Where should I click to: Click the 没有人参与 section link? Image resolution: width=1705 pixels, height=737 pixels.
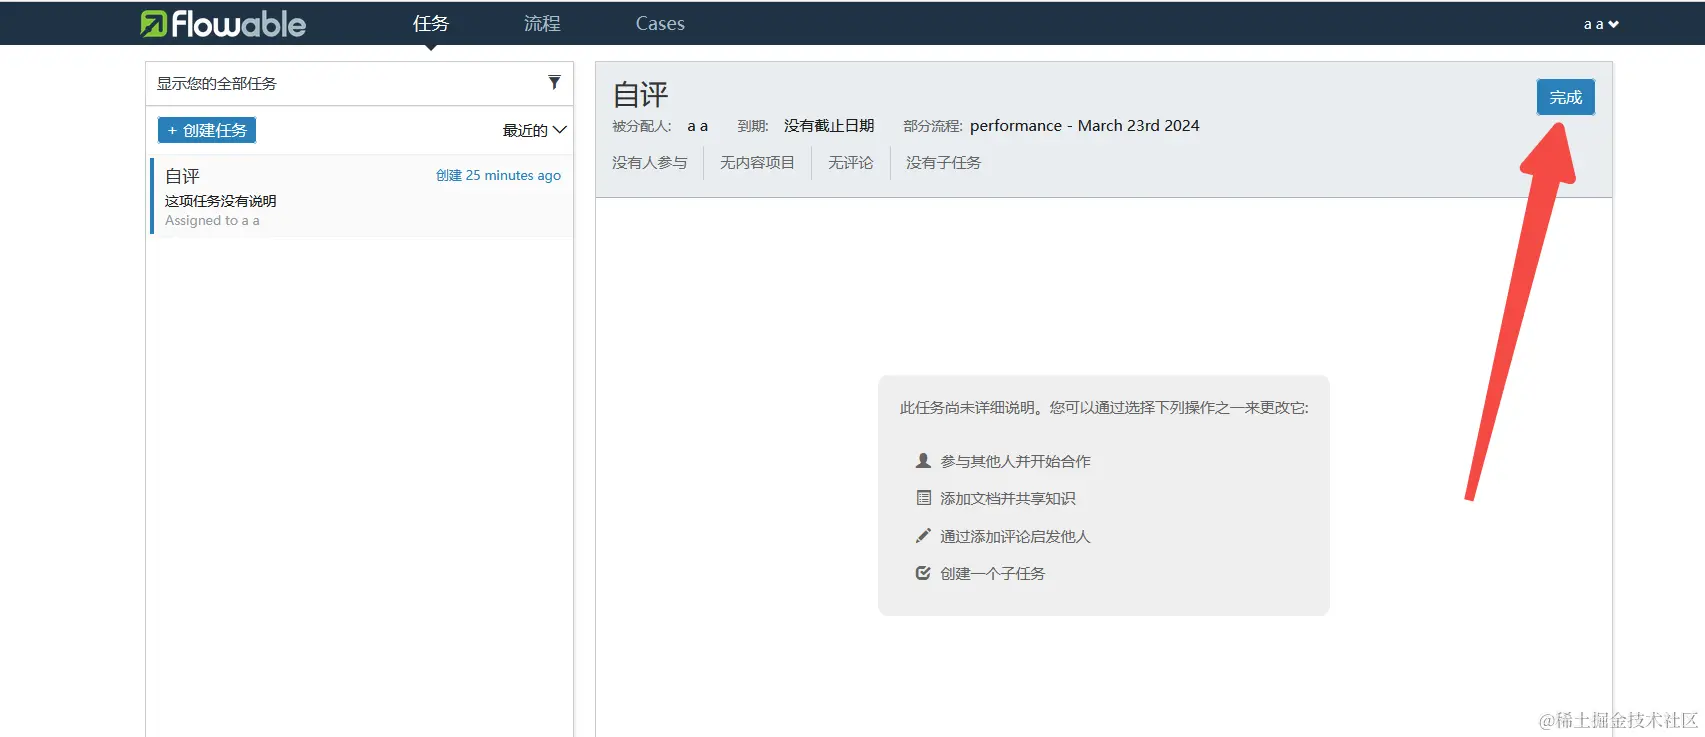(x=650, y=162)
